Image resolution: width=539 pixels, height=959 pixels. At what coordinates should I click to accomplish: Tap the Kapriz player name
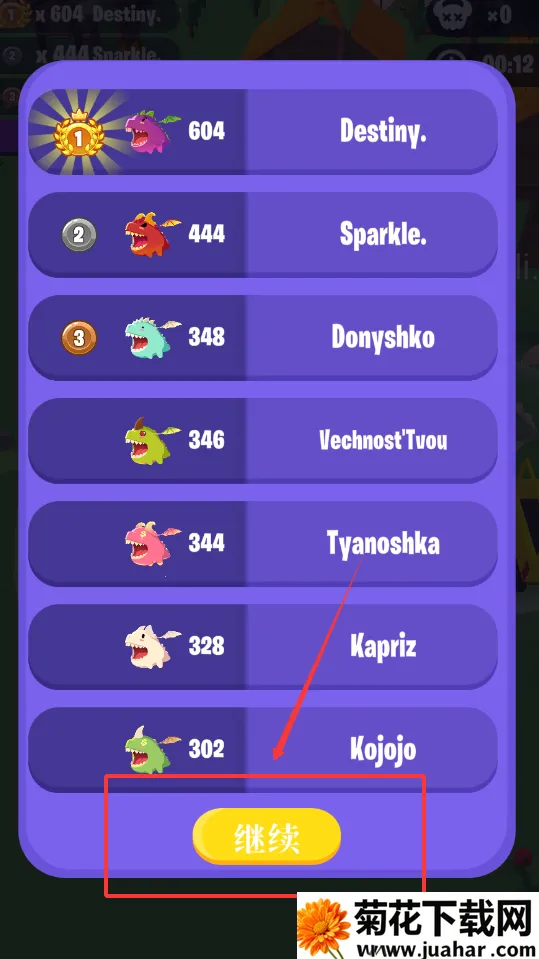tap(383, 647)
